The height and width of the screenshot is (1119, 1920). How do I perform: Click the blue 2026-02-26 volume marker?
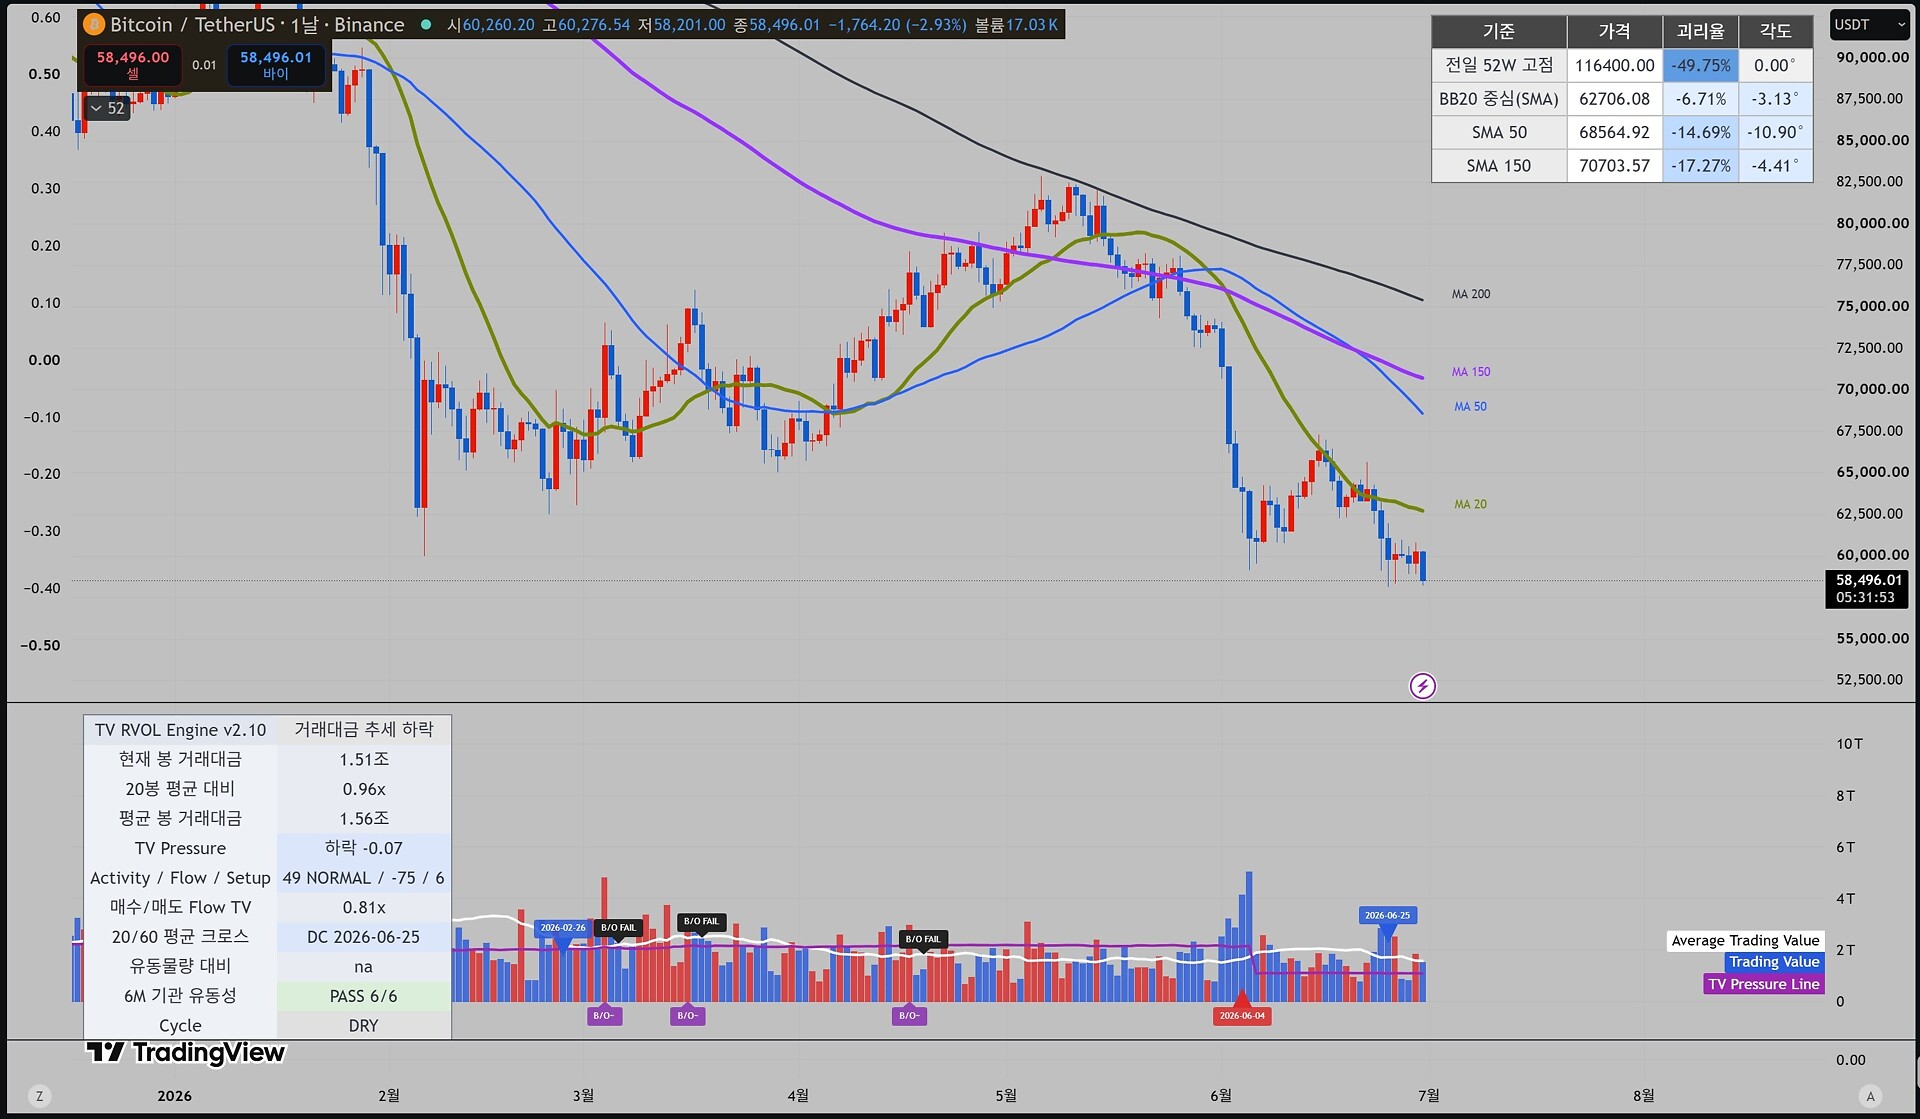[563, 928]
